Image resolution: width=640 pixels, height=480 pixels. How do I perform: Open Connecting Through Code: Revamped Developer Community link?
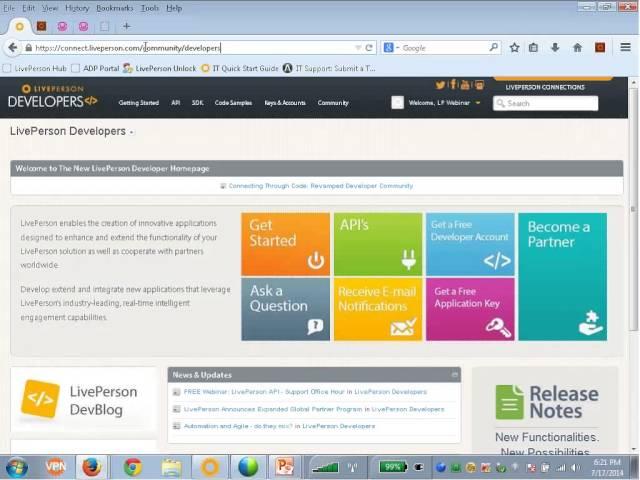(x=321, y=186)
